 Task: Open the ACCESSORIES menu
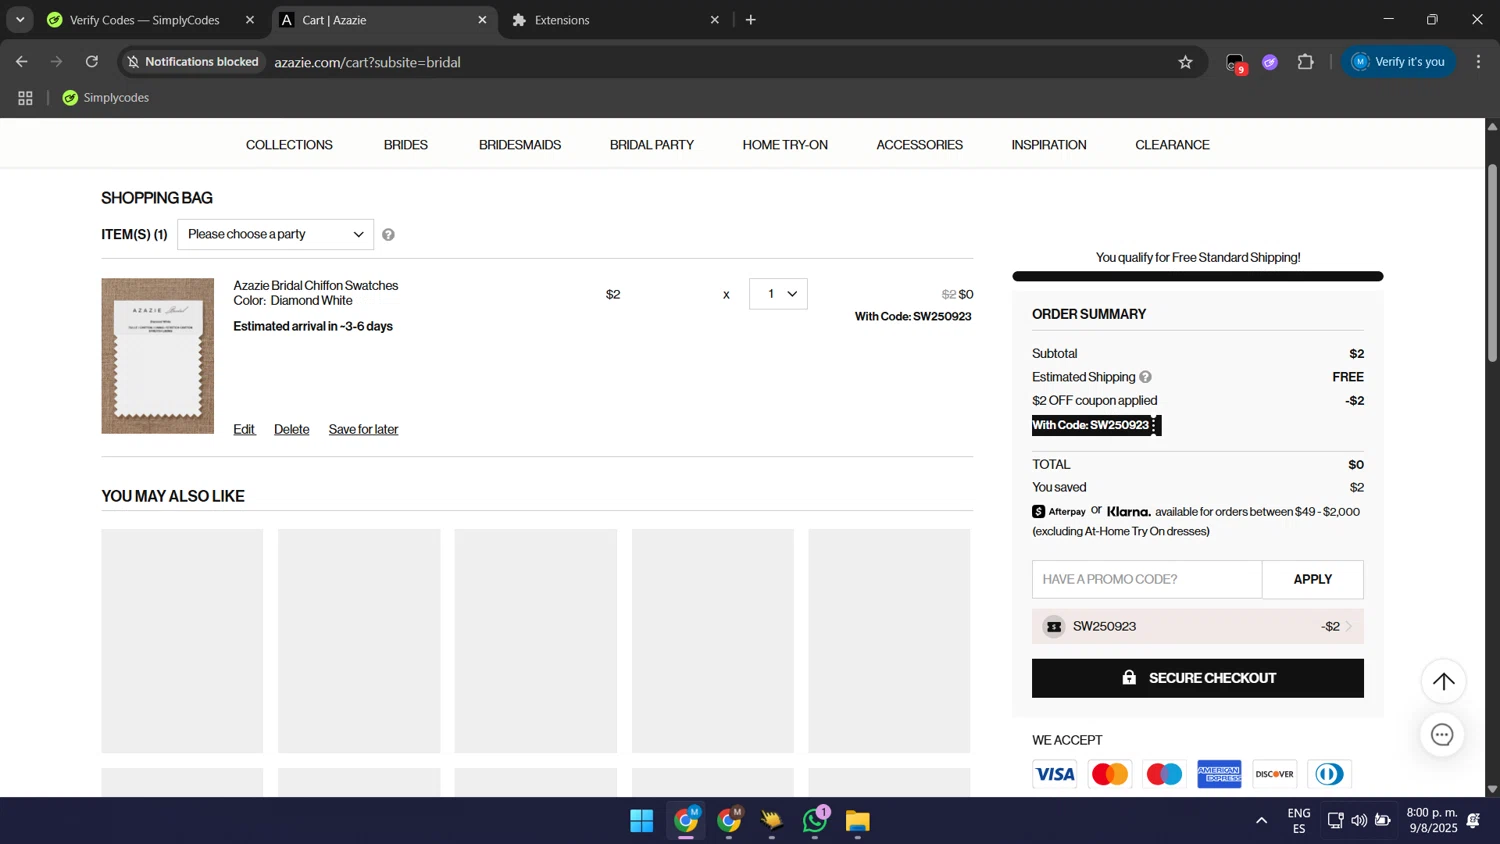click(919, 145)
